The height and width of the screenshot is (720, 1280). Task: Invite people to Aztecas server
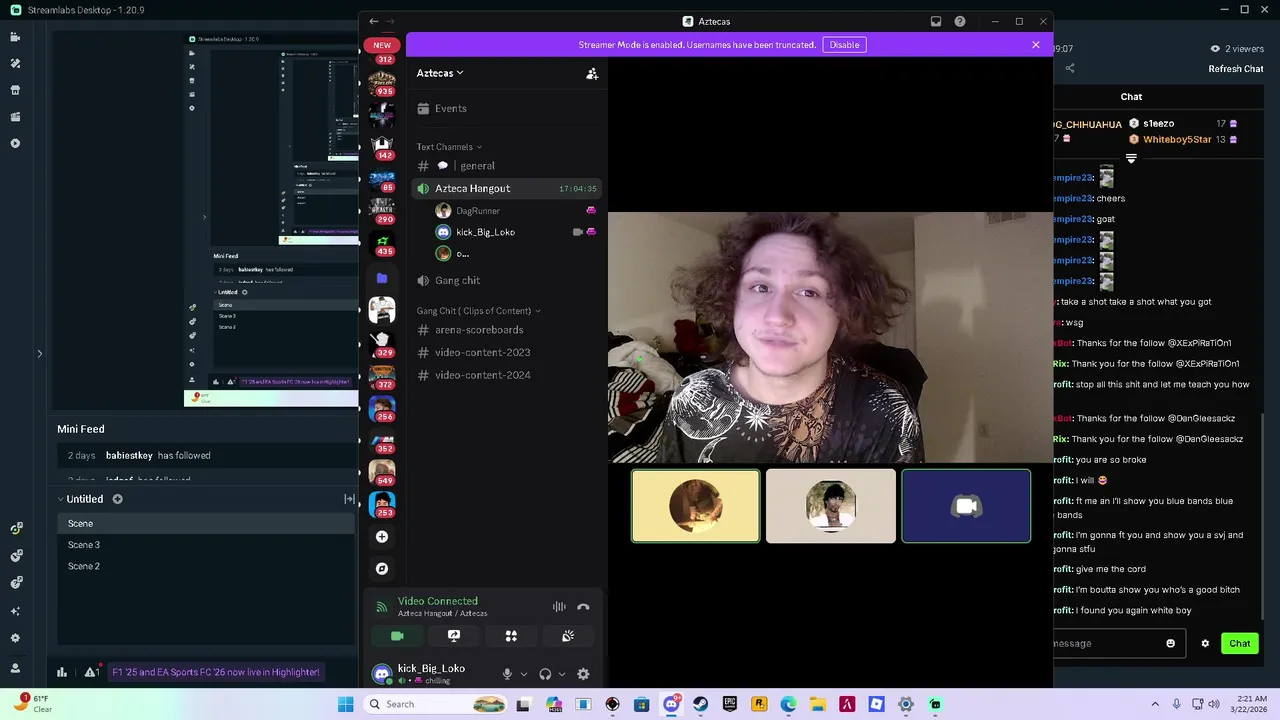592,73
